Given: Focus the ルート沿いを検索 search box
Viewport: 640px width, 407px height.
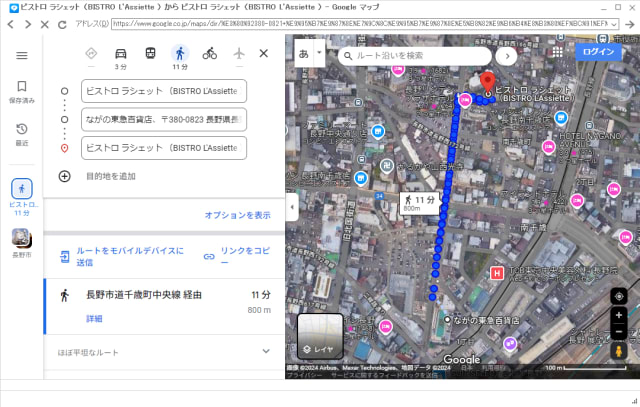Looking at the screenshot, I should coord(414,56).
